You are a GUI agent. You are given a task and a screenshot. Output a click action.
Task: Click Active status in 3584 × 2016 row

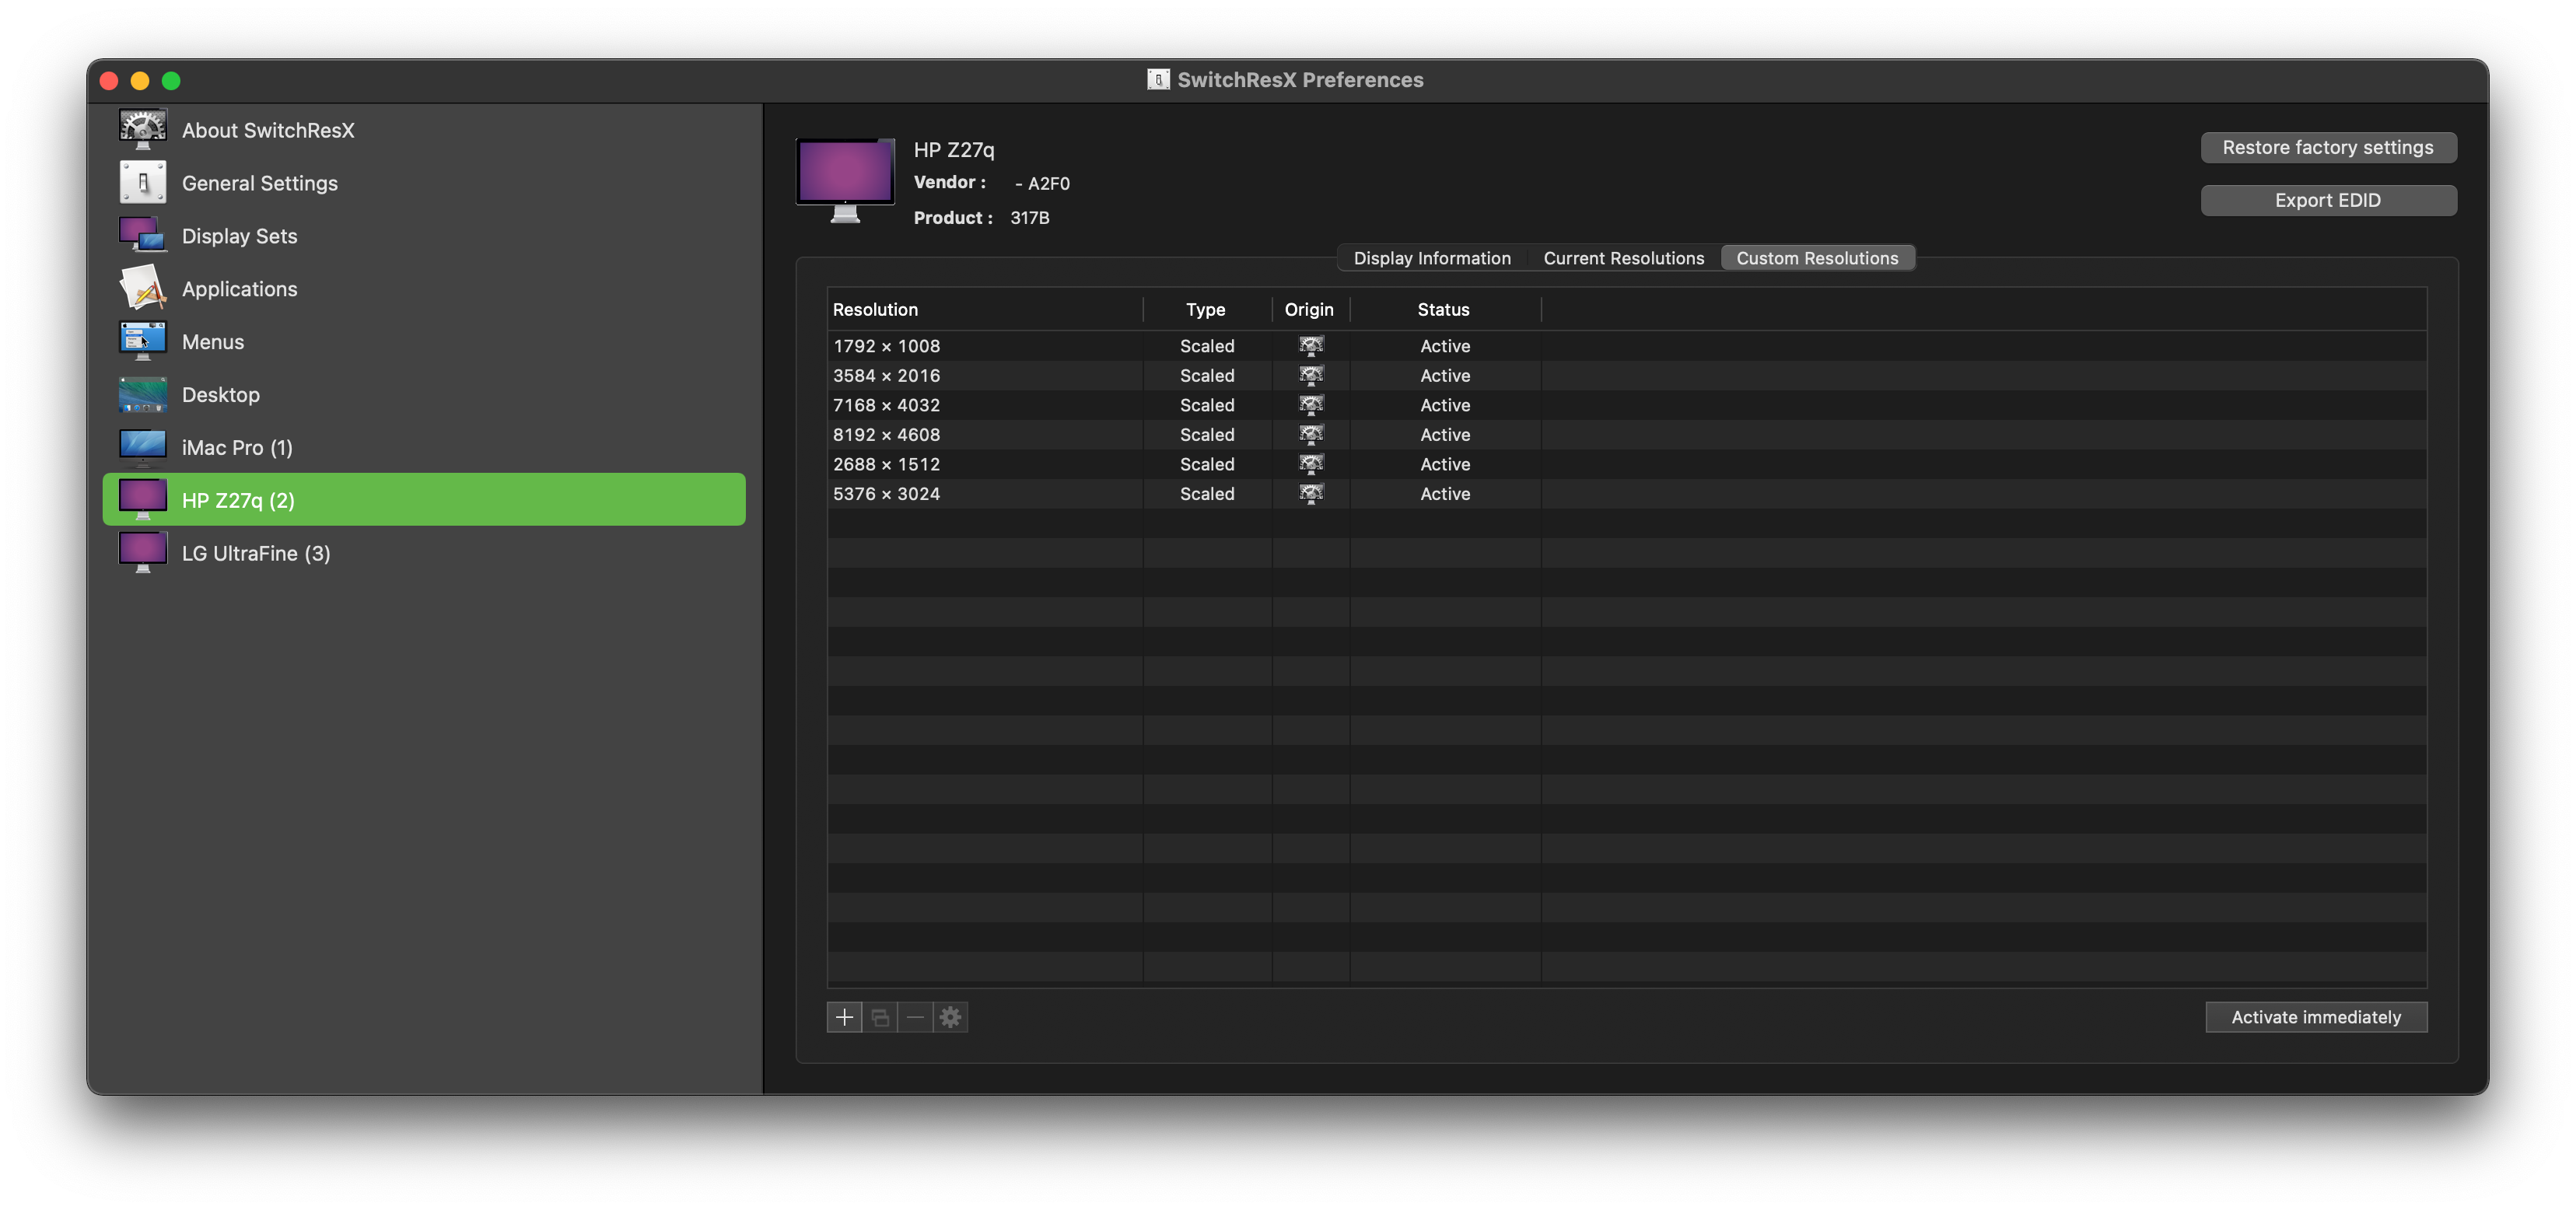coord(1445,375)
